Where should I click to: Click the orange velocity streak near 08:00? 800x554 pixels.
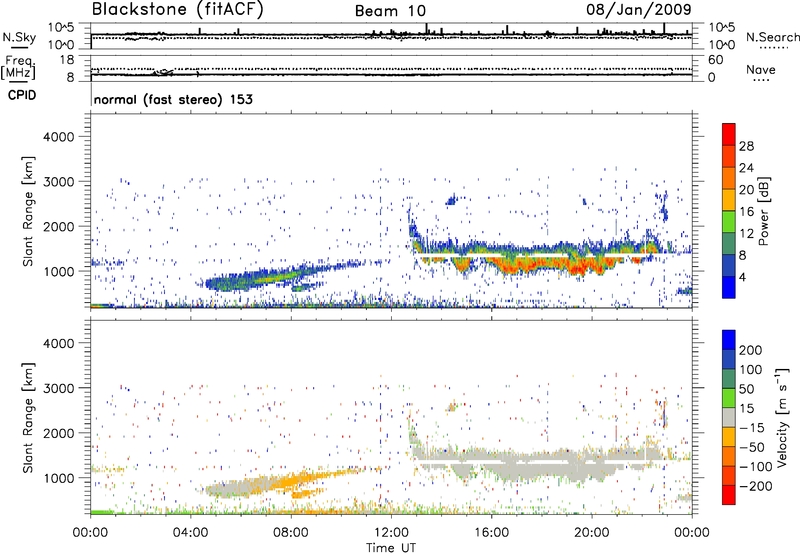pos(293,480)
